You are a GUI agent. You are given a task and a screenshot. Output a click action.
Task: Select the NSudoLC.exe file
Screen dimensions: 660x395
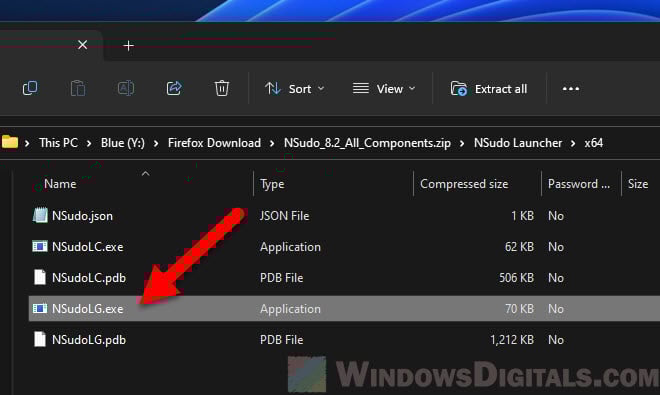pyautogui.click(x=88, y=247)
